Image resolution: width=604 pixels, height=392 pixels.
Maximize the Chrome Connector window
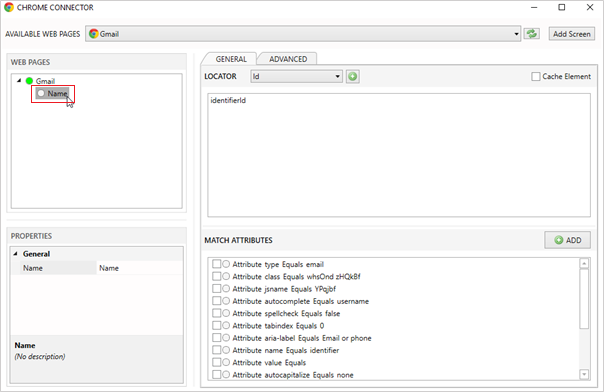pyautogui.click(x=562, y=7)
